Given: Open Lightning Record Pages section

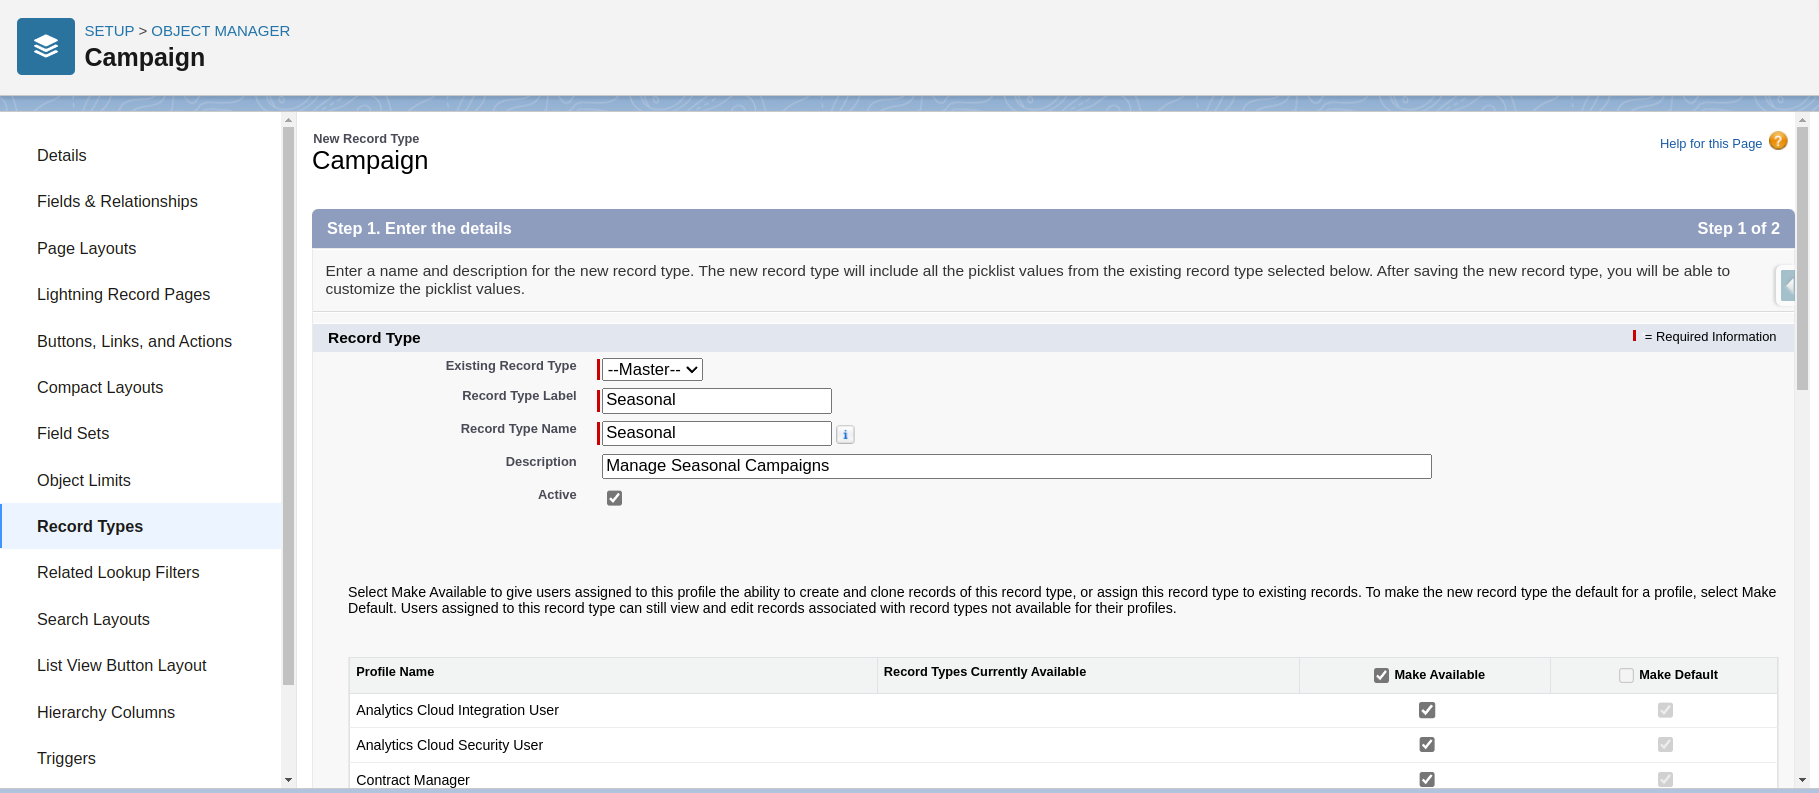Looking at the screenshot, I should click(123, 294).
